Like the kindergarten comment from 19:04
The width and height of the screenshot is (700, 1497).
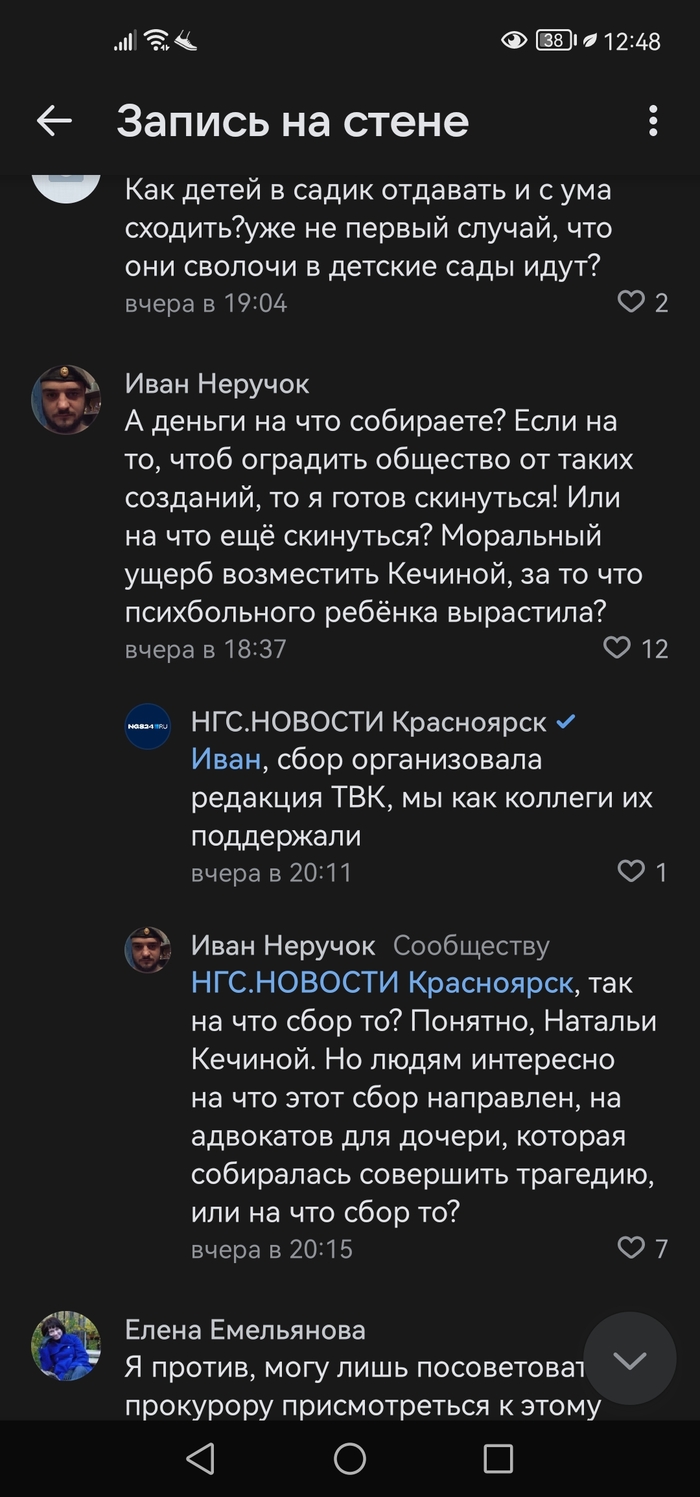pos(631,301)
